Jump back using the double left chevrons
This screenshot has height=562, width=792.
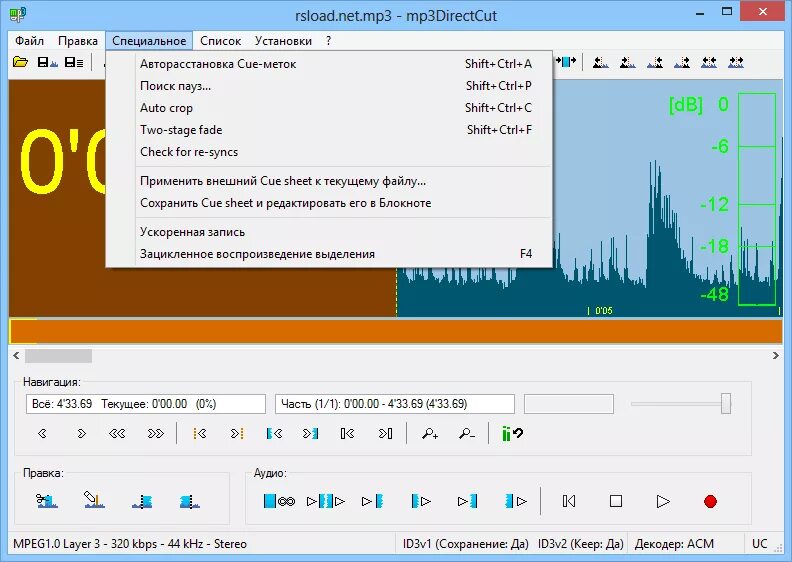[117, 433]
